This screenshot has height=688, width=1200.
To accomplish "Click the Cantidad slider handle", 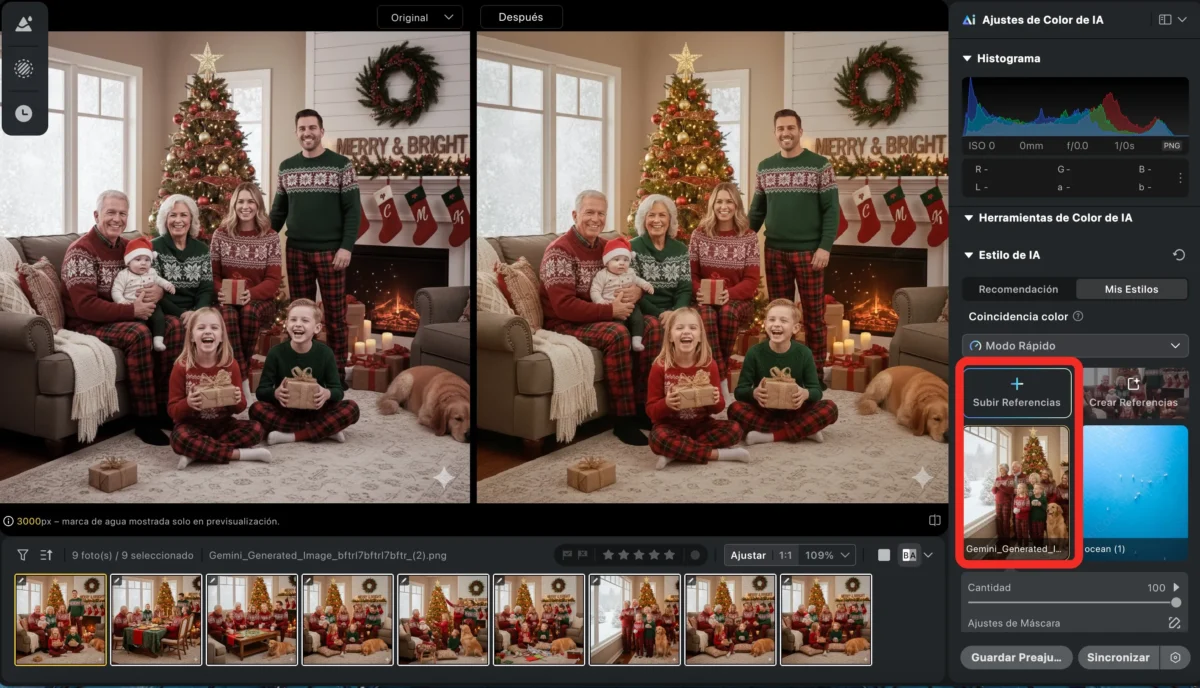I will (1176, 602).
